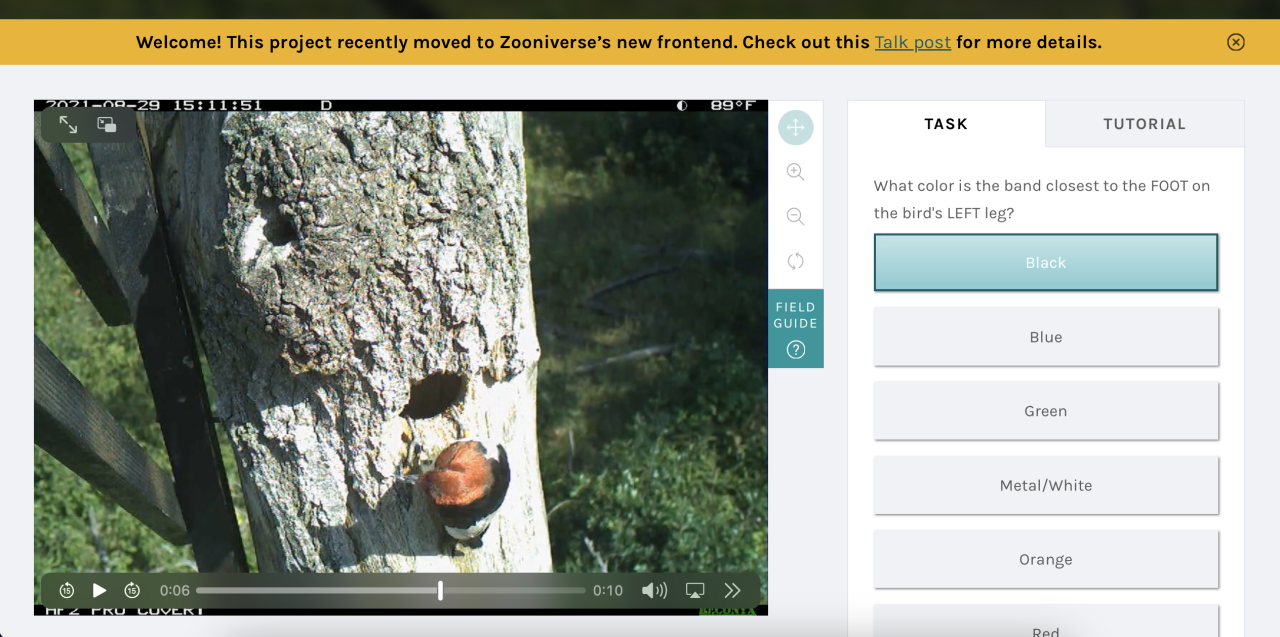Choose Green band color answer

(x=1046, y=411)
